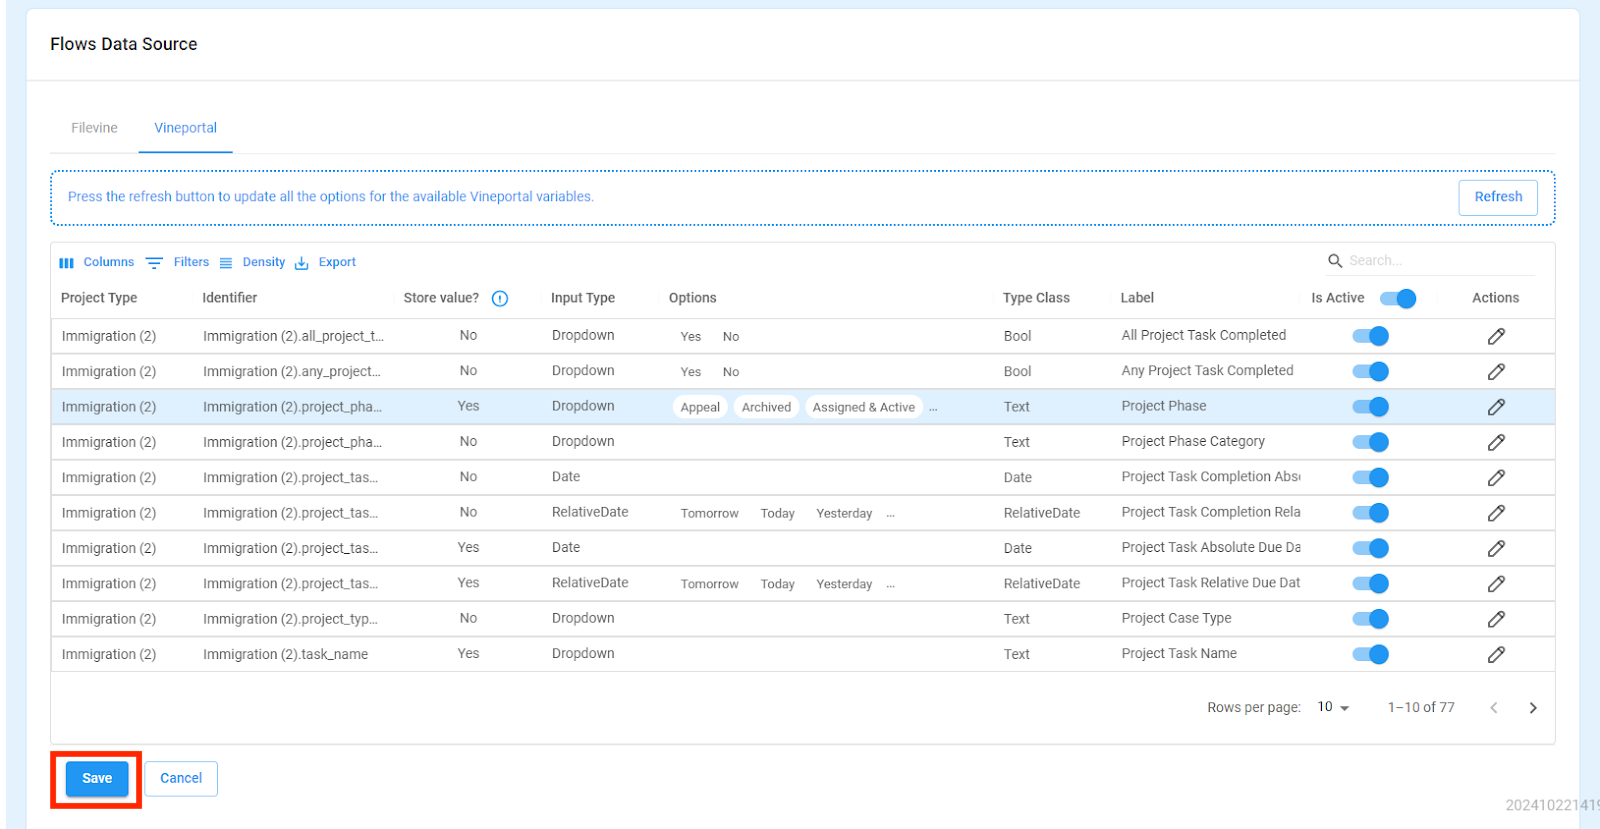1600x829 pixels.
Task: Sort by the Identifier column header
Action: click(230, 298)
